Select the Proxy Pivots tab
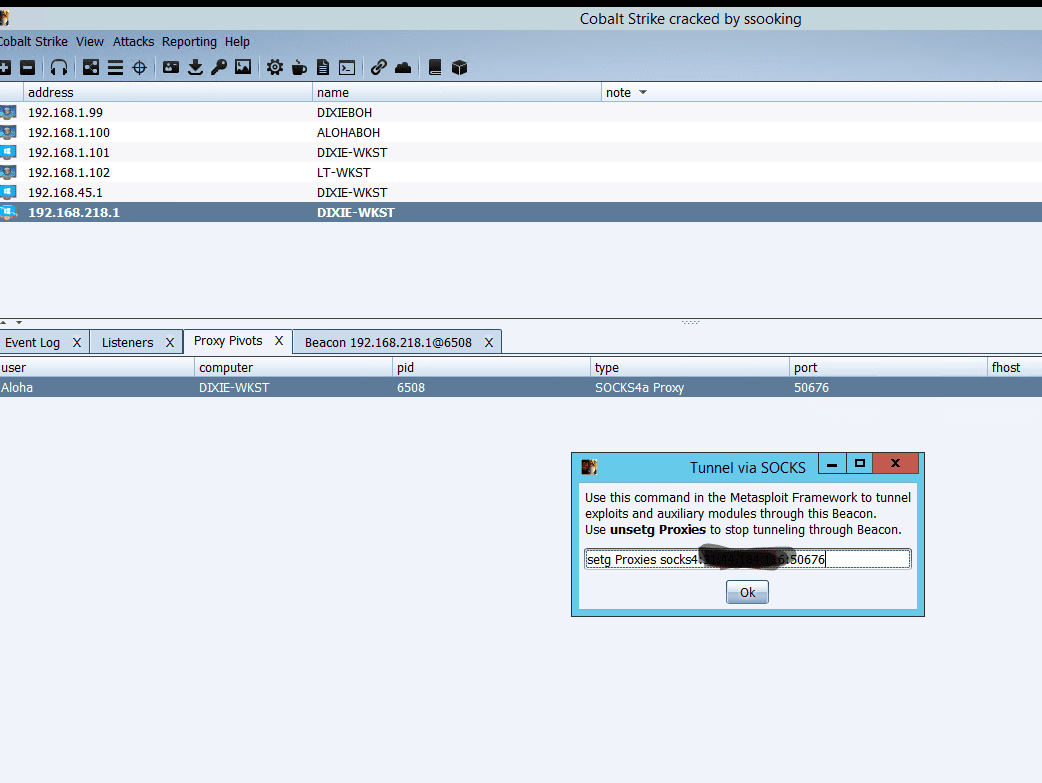 coord(228,340)
